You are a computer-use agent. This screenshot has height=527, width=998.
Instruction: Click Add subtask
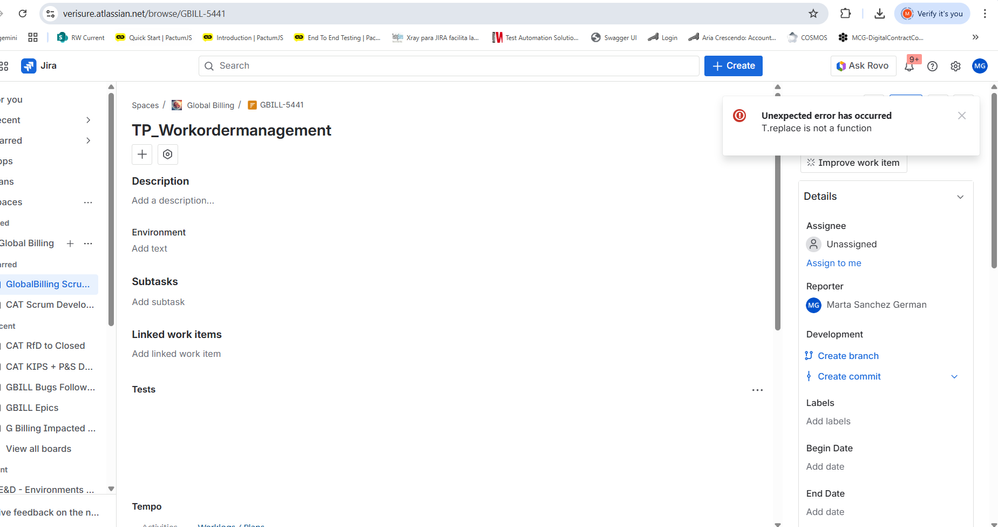[x=158, y=302]
